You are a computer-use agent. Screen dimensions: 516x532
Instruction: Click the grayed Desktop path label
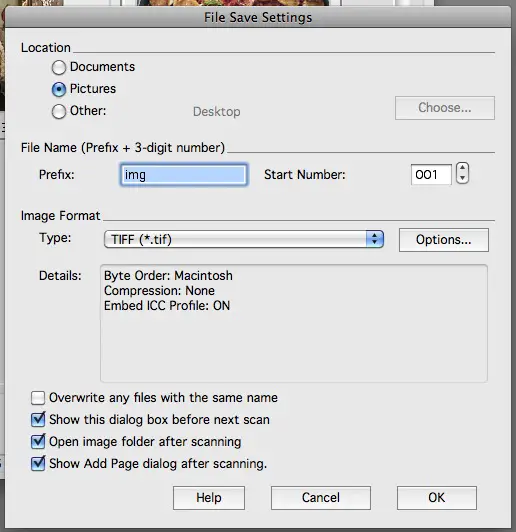[x=217, y=112]
